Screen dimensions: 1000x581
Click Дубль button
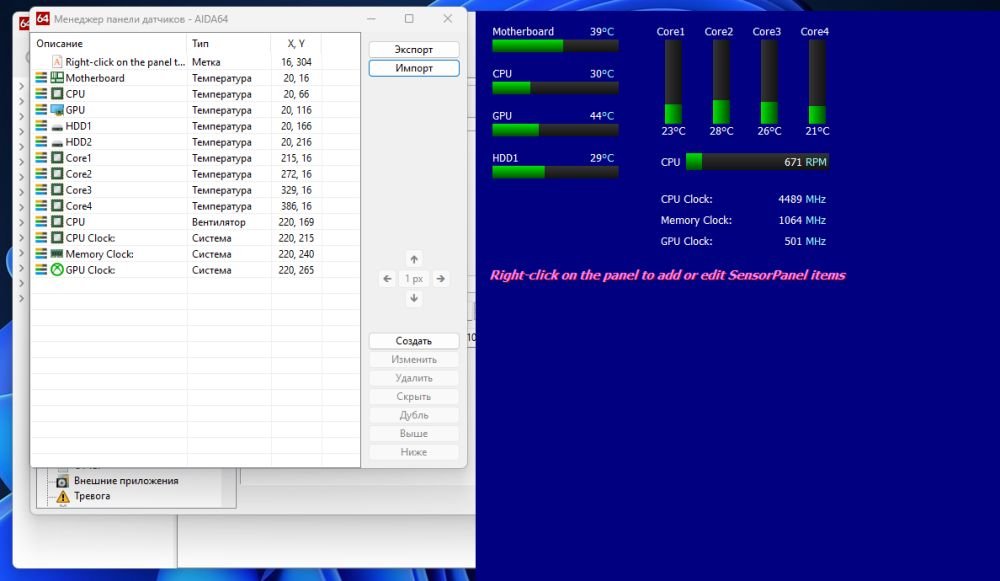point(414,415)
